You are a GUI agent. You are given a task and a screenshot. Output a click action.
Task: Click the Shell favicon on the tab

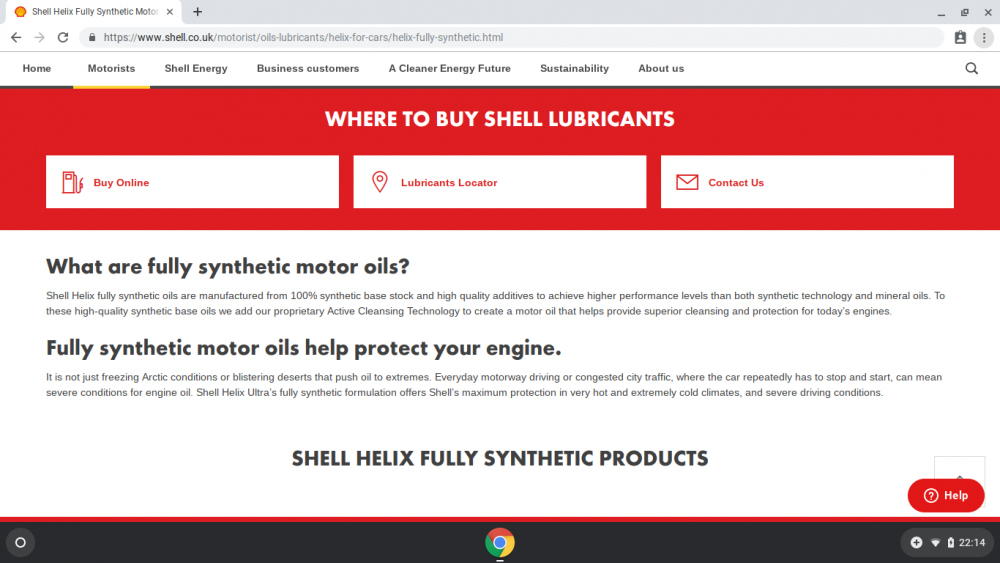pos(20,11)
